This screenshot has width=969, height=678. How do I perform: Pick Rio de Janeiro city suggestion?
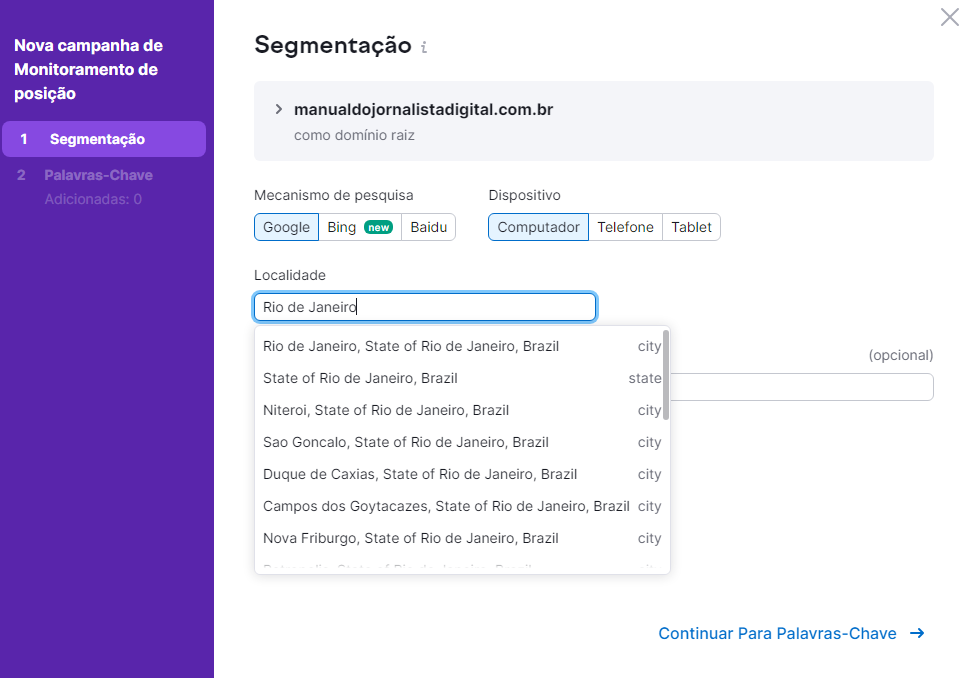pos(411,346)
